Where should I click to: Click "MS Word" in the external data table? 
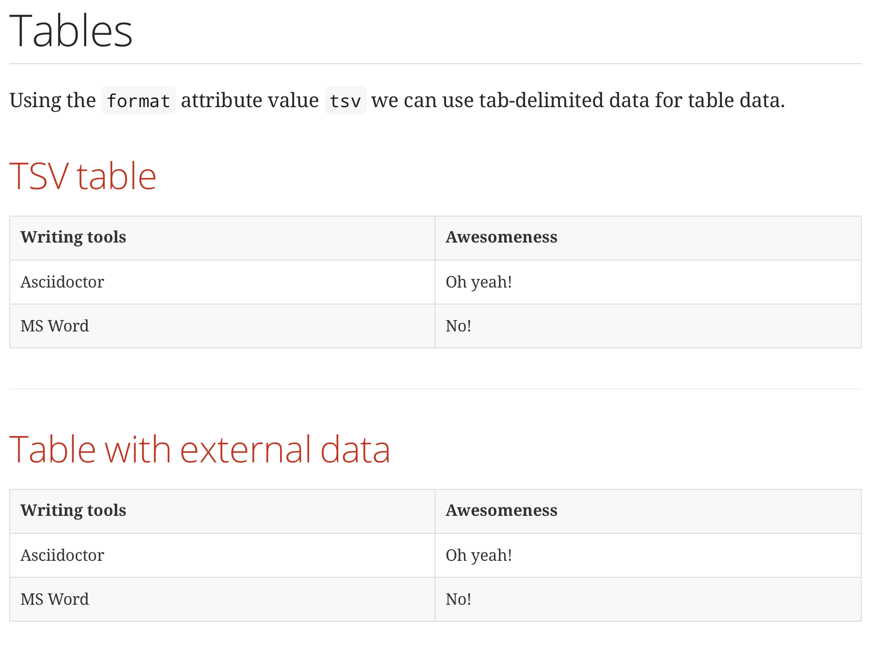55,599
